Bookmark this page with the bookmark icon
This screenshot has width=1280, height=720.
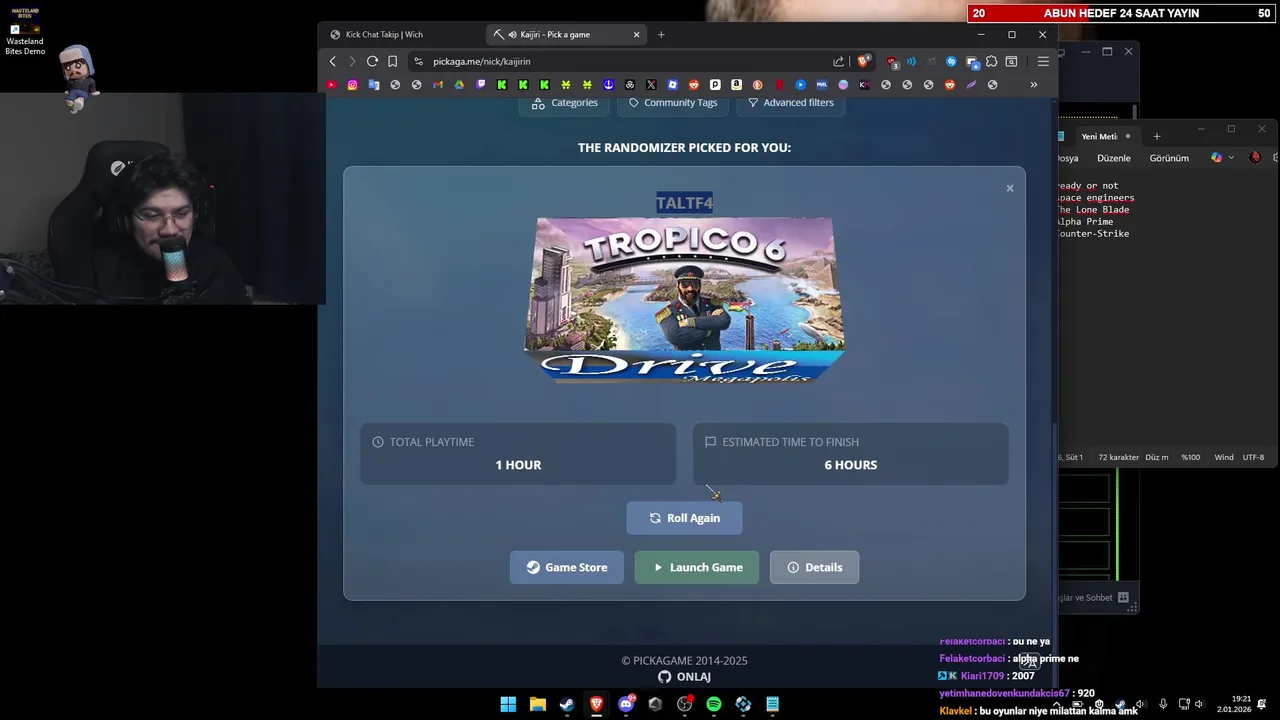pos(392,61)
